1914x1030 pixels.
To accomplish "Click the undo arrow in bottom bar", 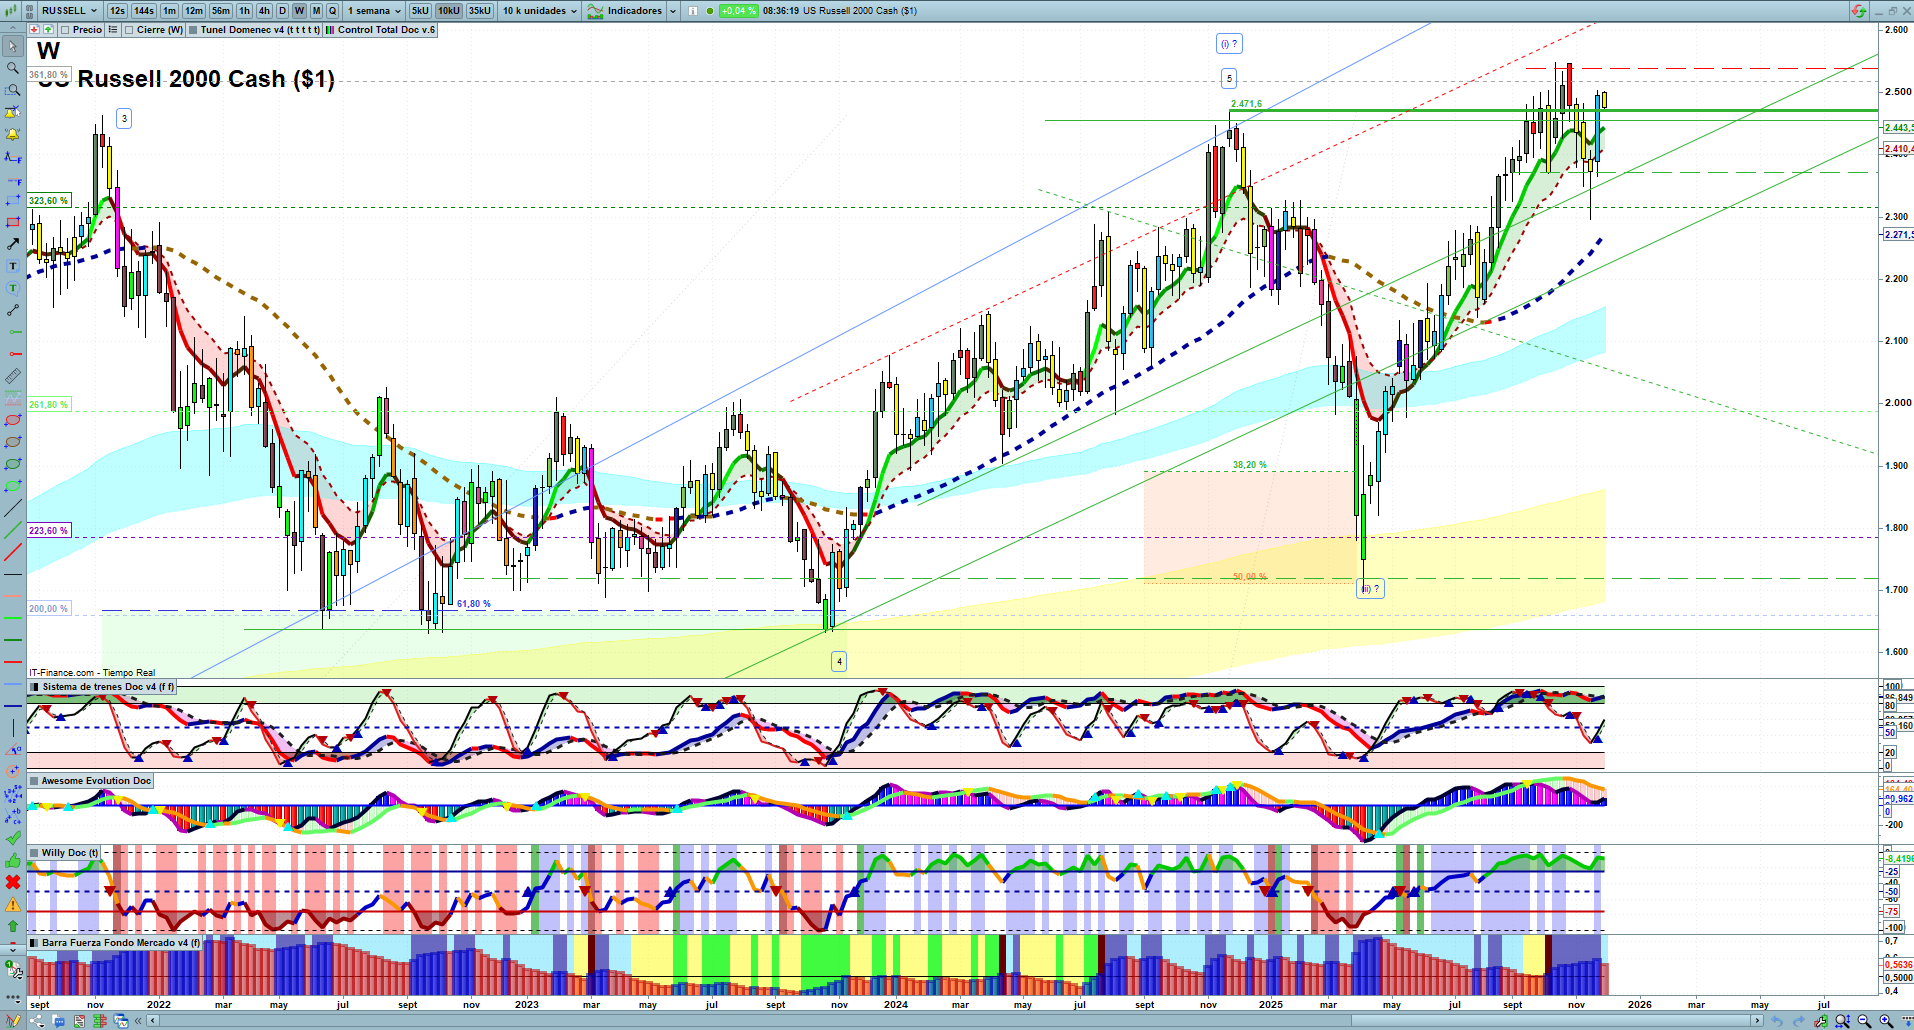I will [x=1777, y=1021].
